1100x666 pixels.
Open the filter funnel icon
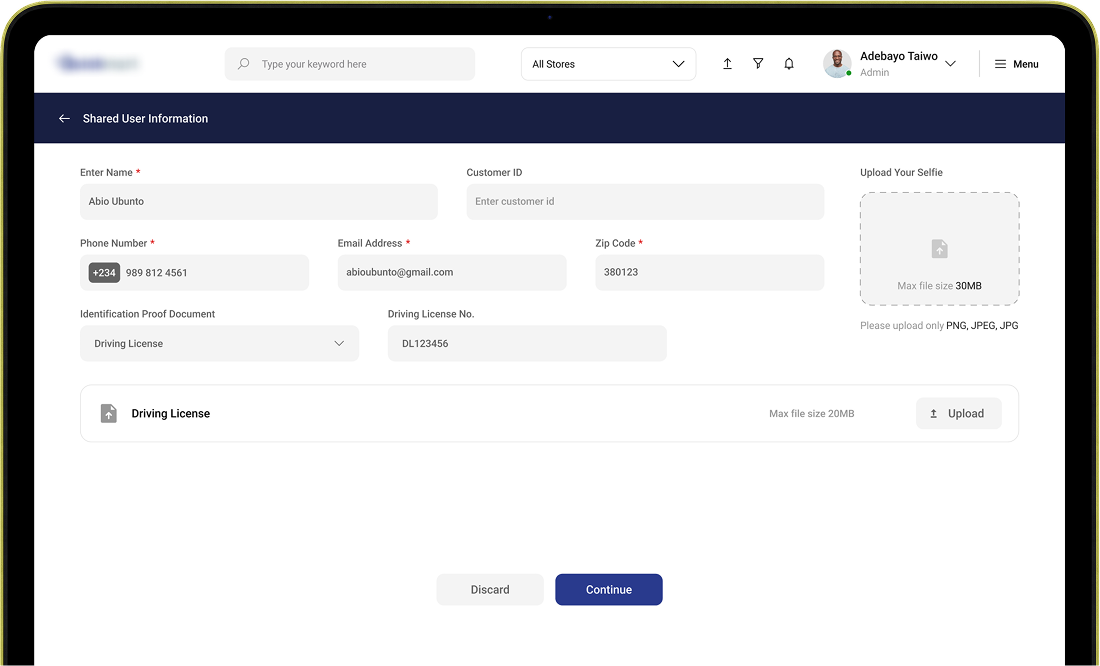point(758,64)
